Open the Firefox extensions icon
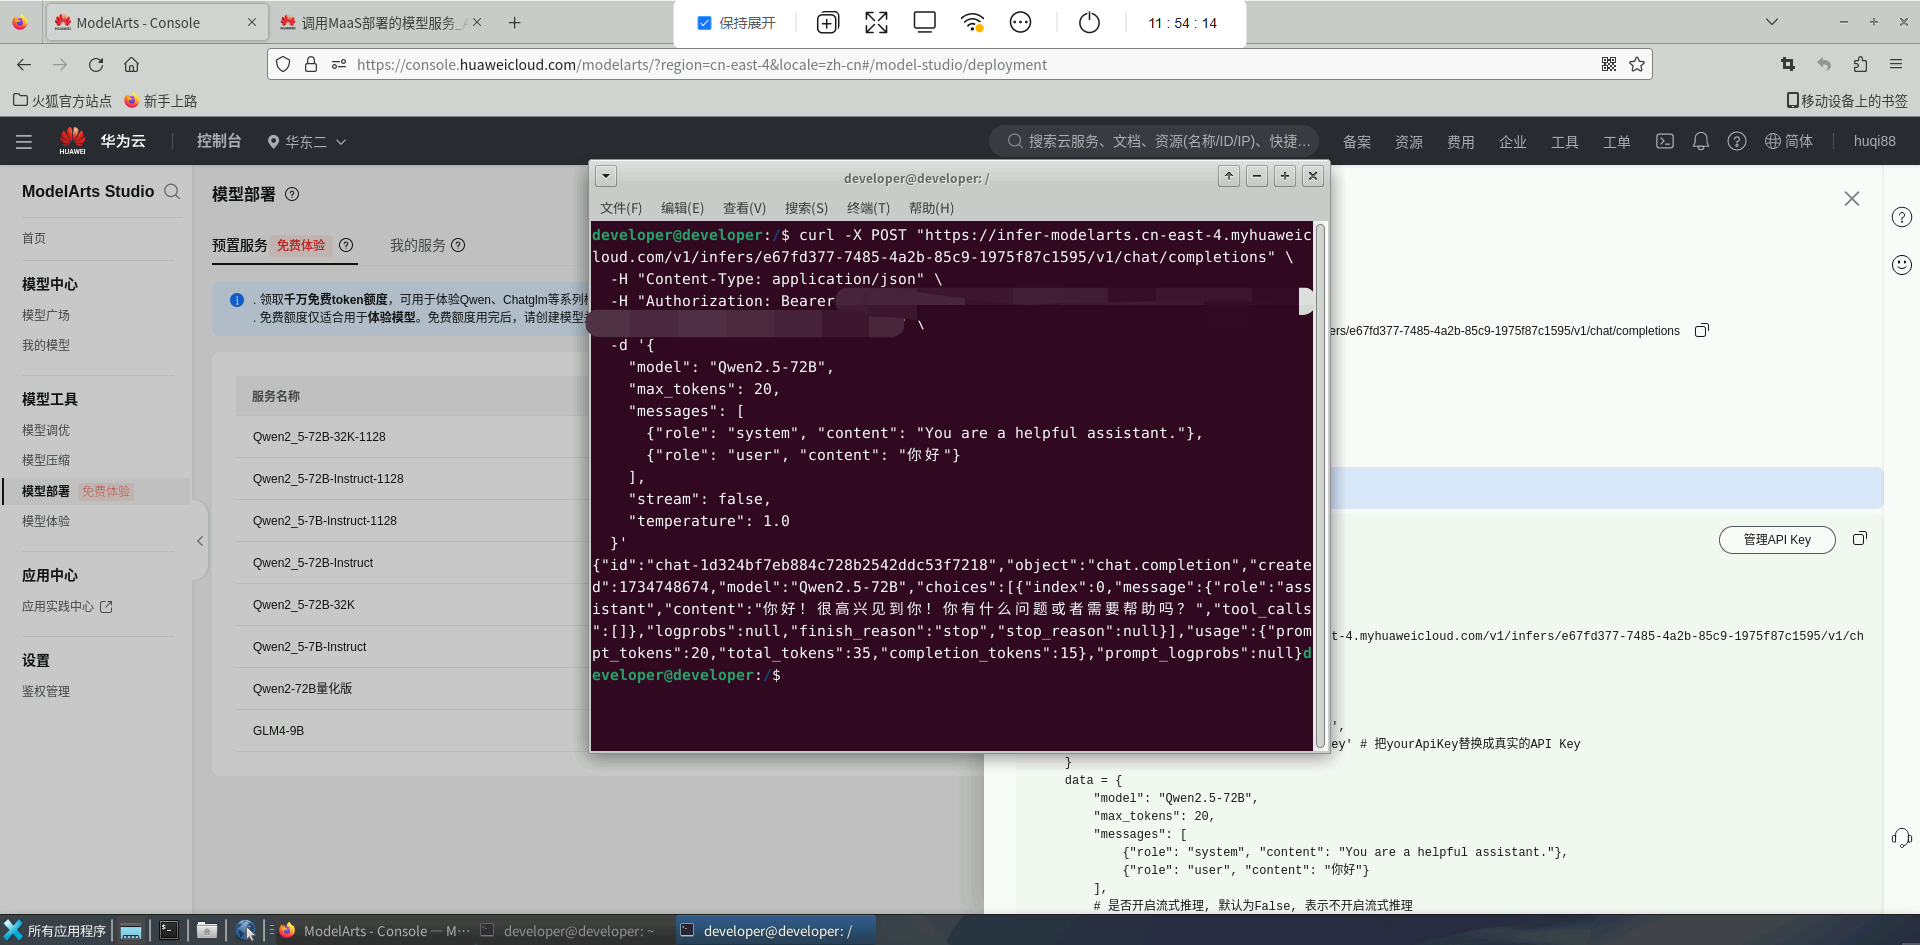This screenshot has height=945, width=1920. (1860, 64)
